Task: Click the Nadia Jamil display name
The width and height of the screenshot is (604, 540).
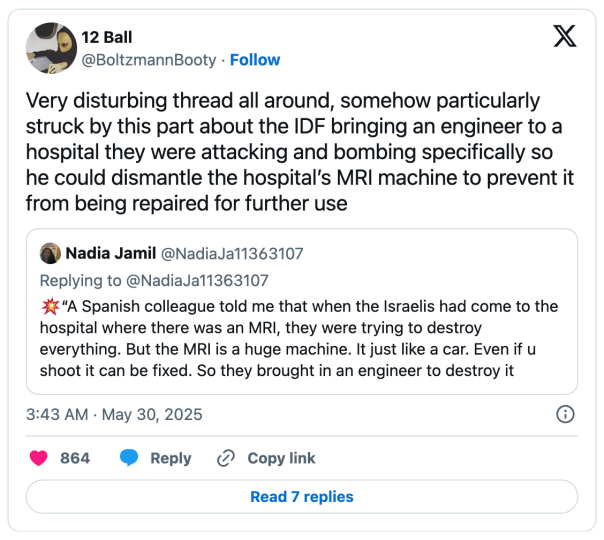Action: [x=111, y=253]
